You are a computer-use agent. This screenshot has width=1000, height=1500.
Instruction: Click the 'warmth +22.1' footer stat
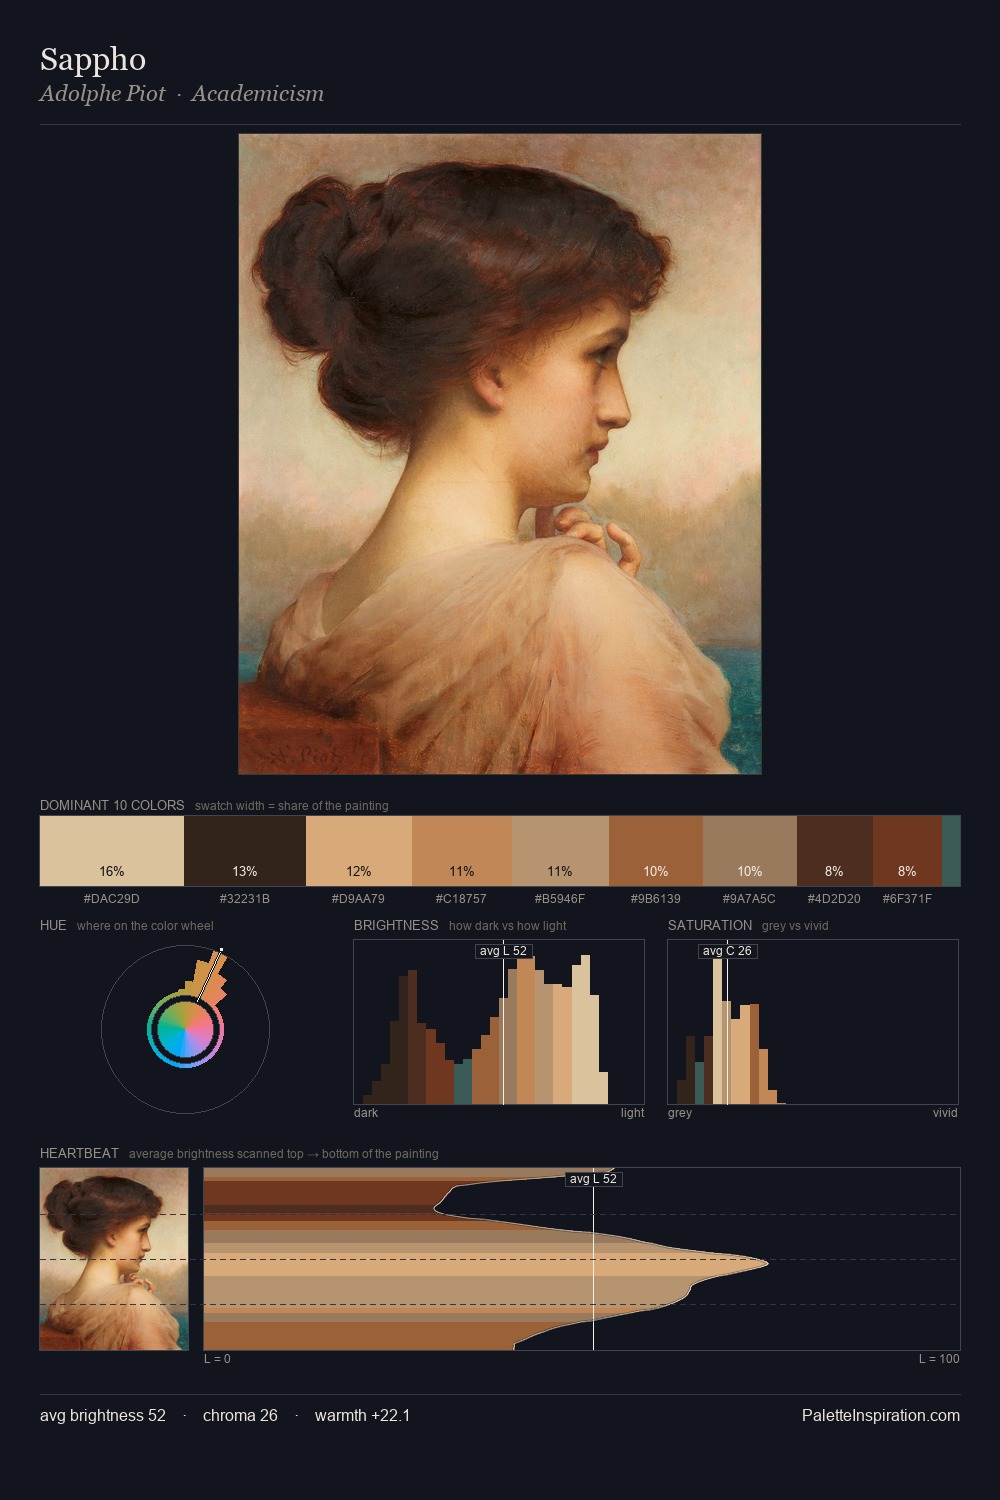(362, 1415)
